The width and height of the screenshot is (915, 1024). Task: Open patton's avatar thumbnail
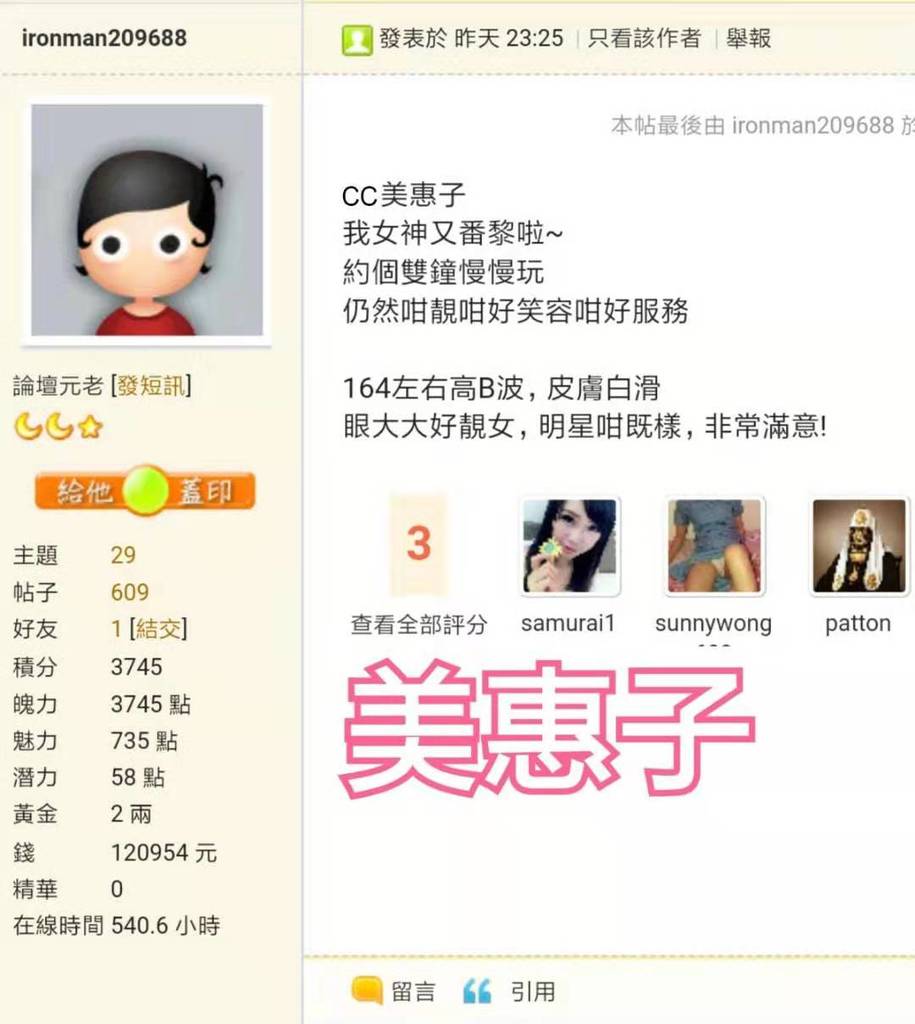[x=859, y=546]
